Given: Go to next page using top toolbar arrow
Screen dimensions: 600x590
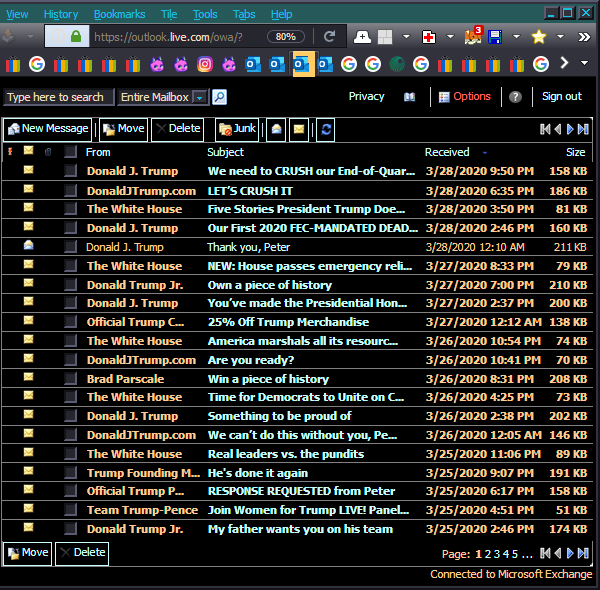Looking at the screenshot, I should click(570, 129).
